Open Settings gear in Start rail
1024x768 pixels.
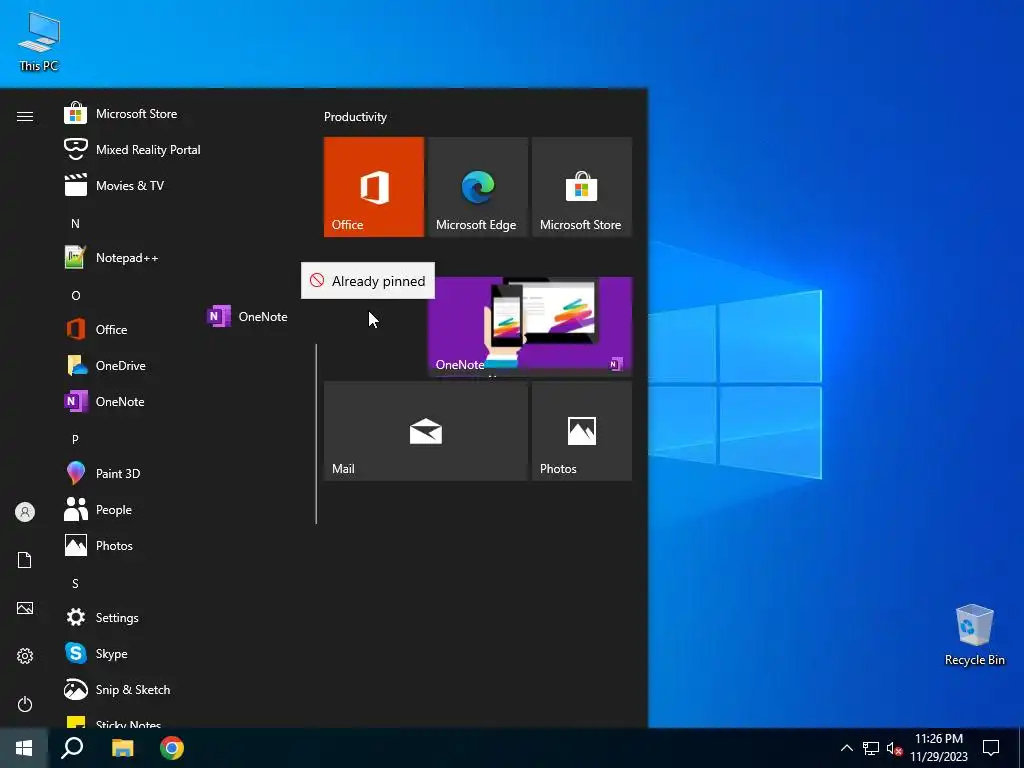(x=25, y=656)
